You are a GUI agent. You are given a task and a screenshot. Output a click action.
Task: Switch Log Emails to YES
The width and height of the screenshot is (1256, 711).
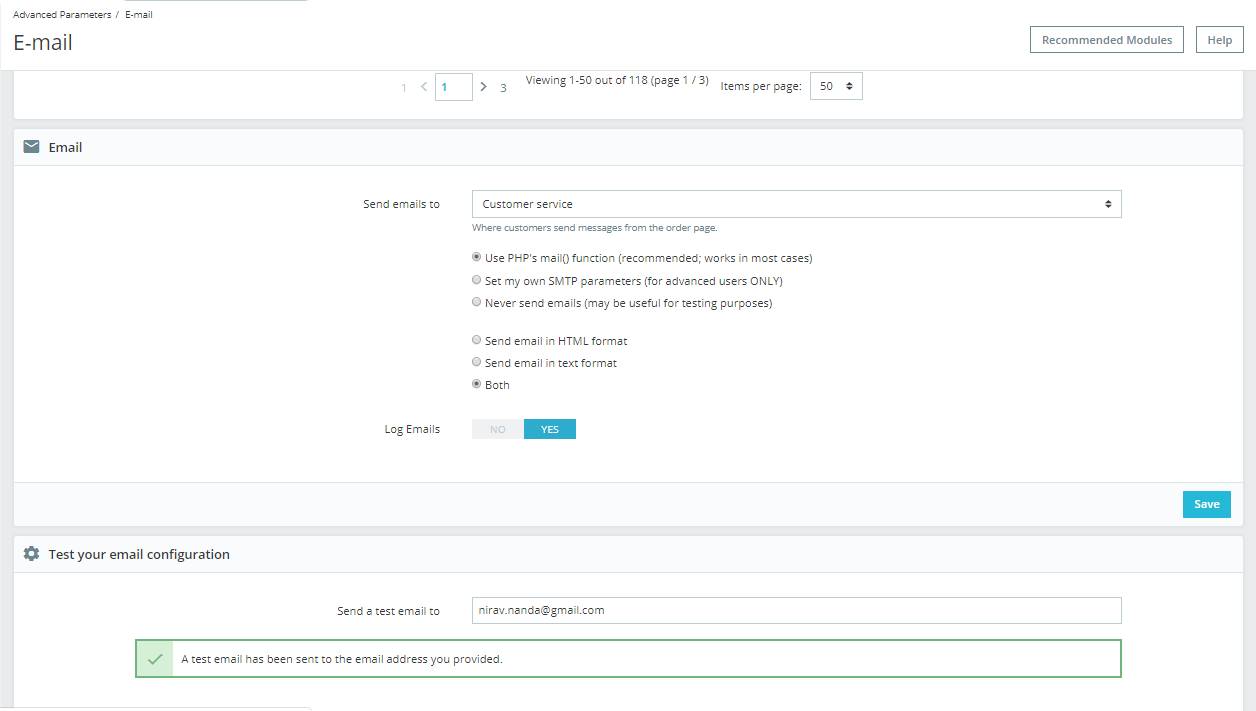[x=550, y=429]
